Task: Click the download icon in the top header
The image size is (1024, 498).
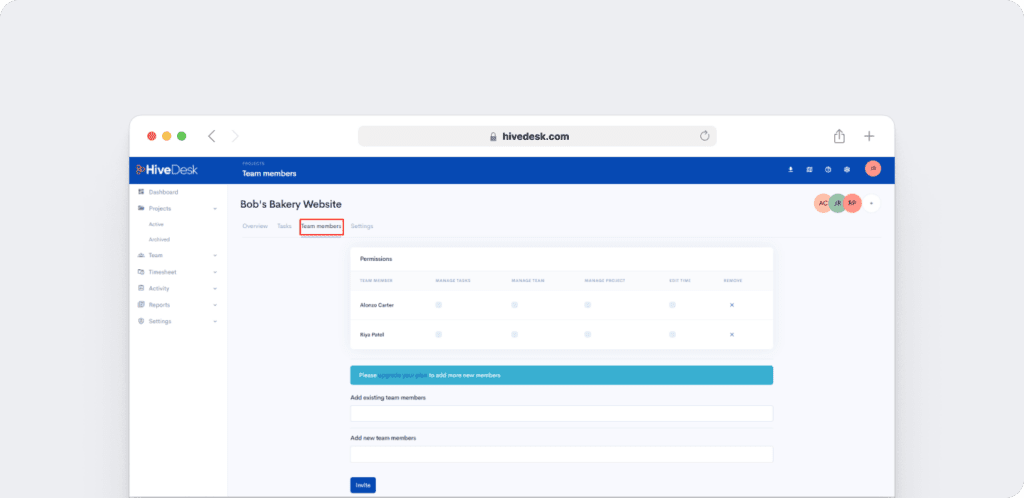Action: coord(791,170)
